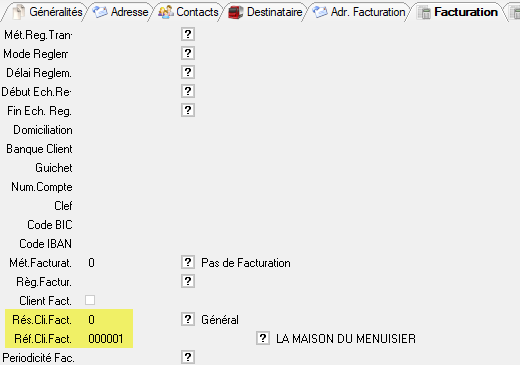The image size is (520, 365).
Task: Select the Destinataire tab
Action: coord(266,12)
